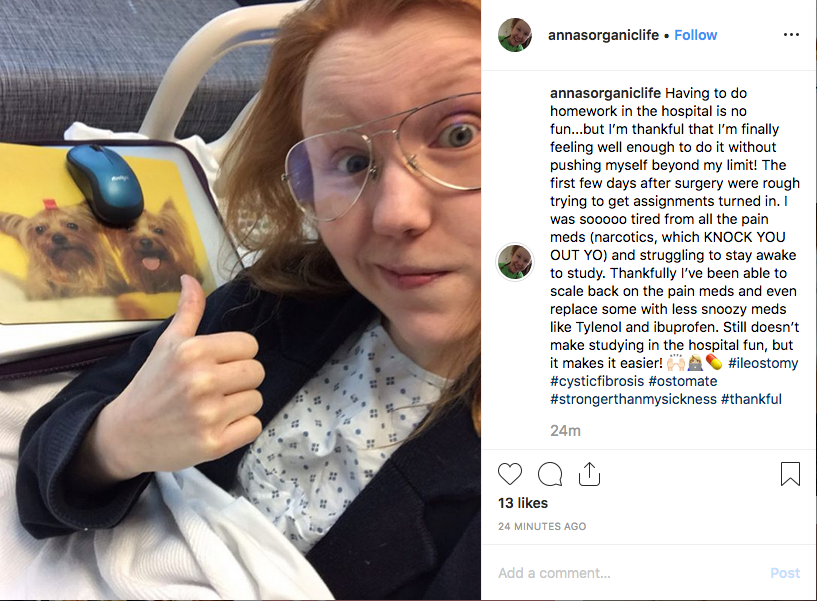Open the #thankful hashtag
The image size is (817, 601).
751,399
